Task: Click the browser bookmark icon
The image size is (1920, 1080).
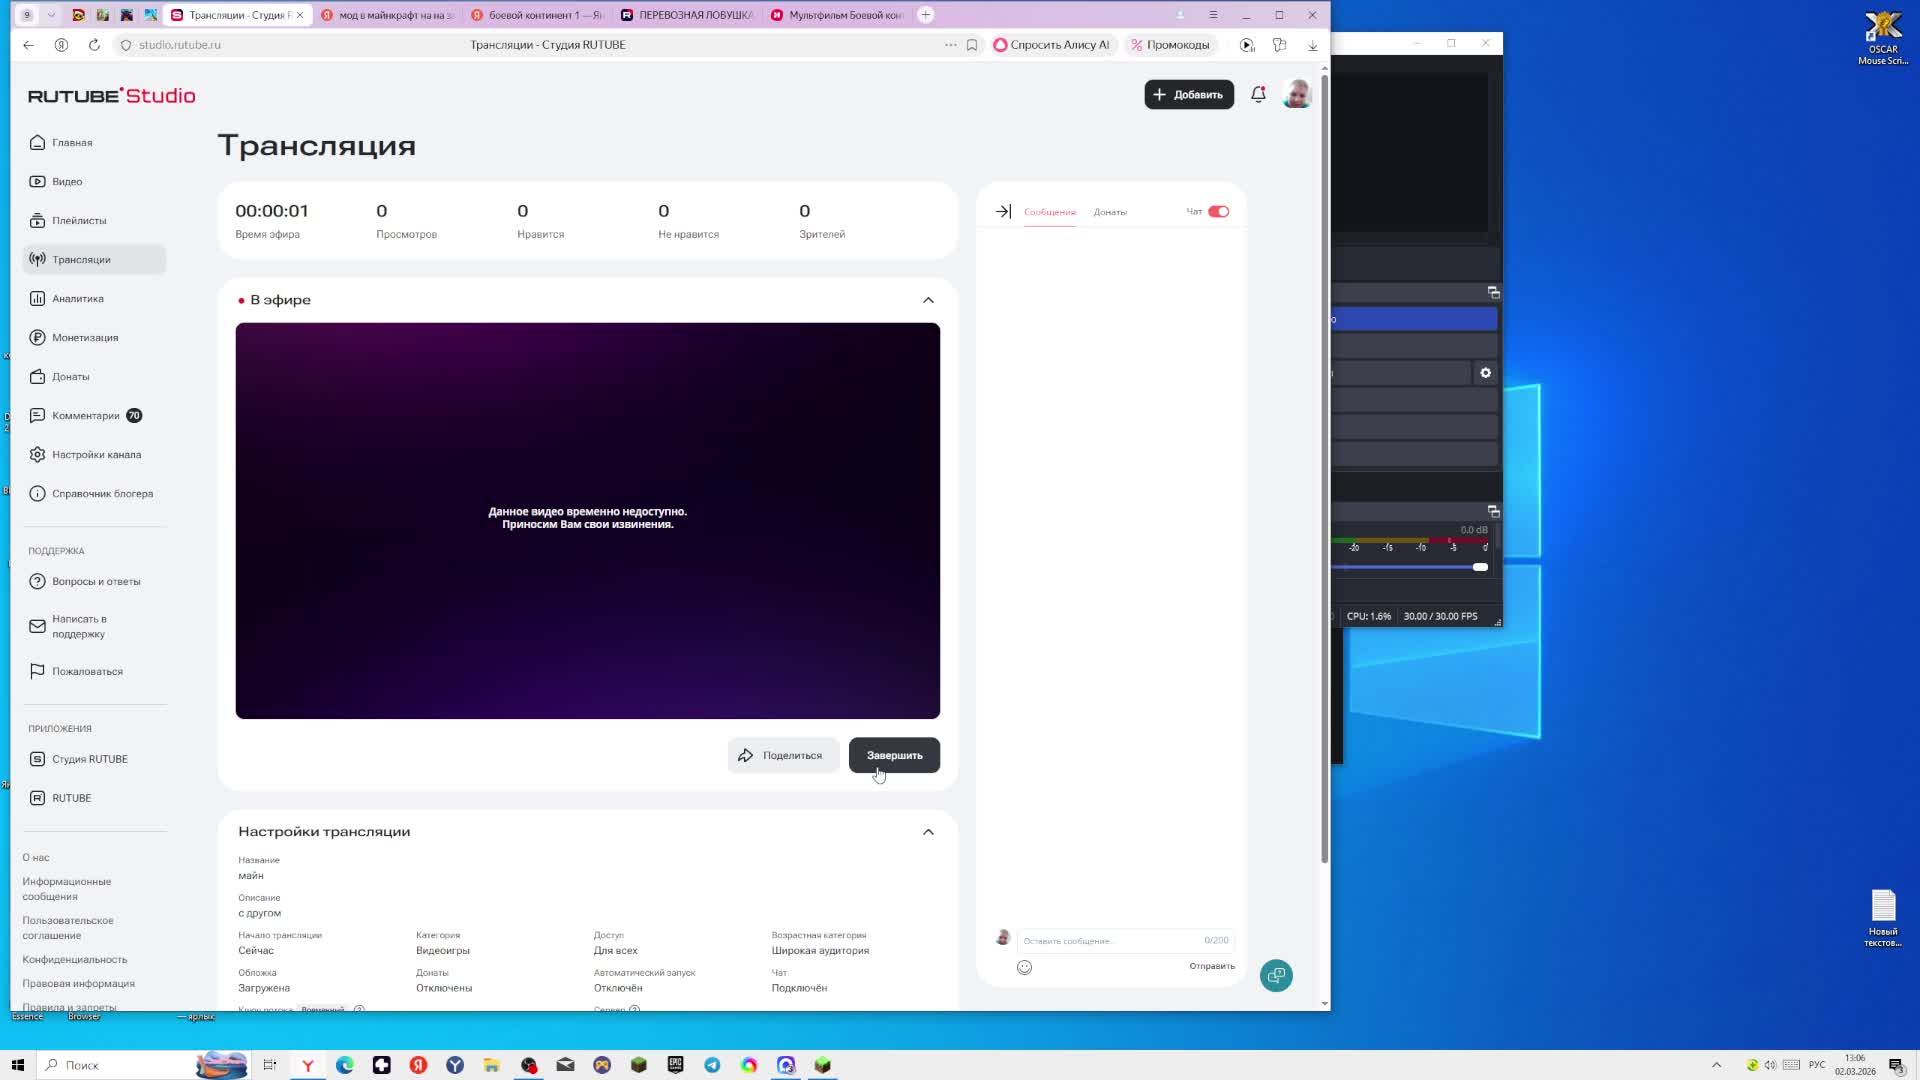Action: 972,45
